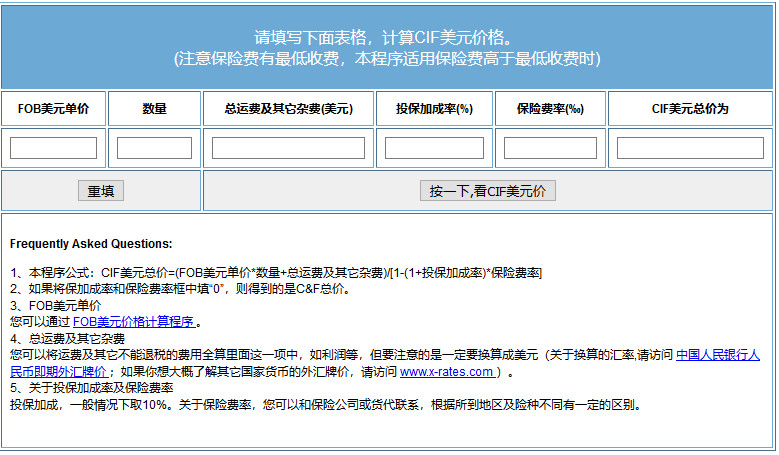The width and height of the screenshot is (779, 455).
Task: Visit the www.x-rates.com link
Action: point(448,372)
